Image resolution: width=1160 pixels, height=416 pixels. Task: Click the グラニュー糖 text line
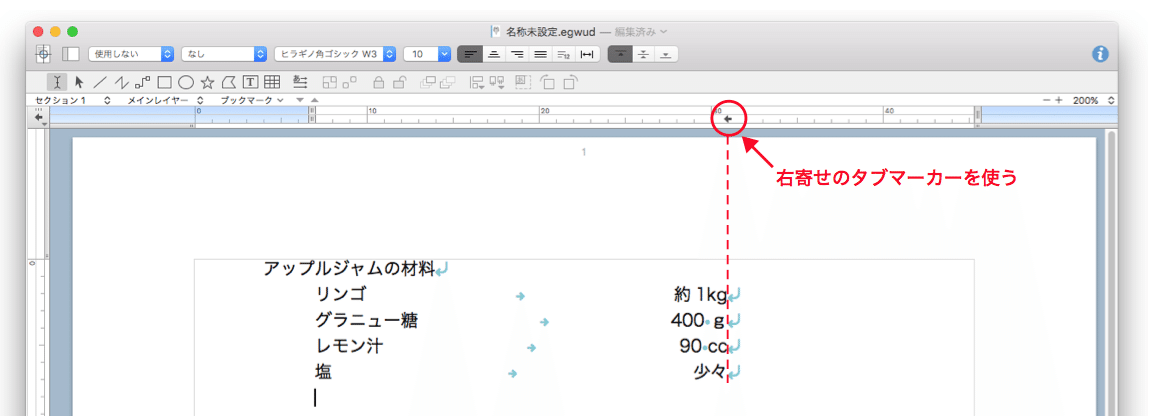[366, 321]
